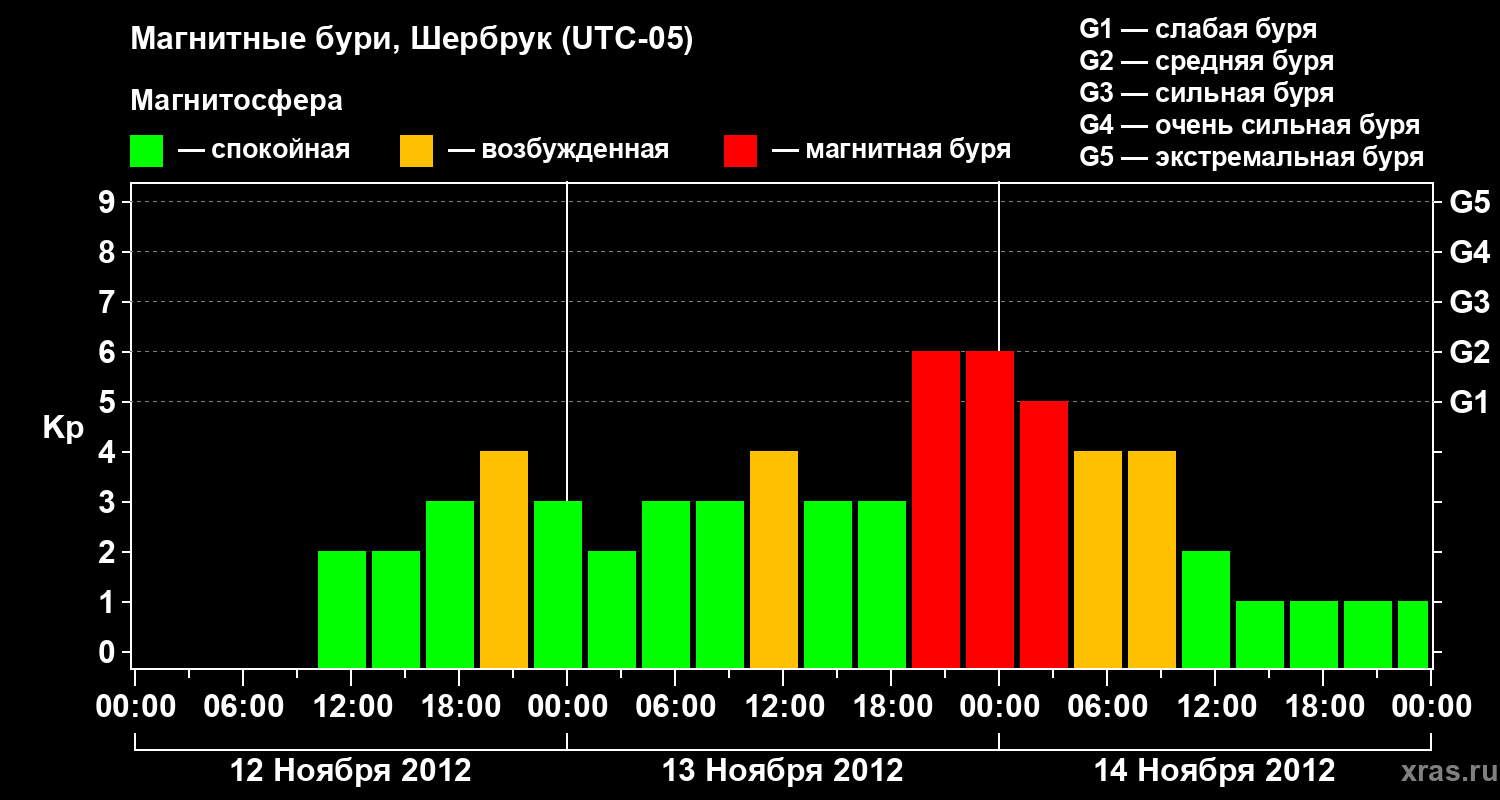Click the "12 Ноября 2012" date label
The width and height of the screenshot is (1500, 800).
click(351, 770)
